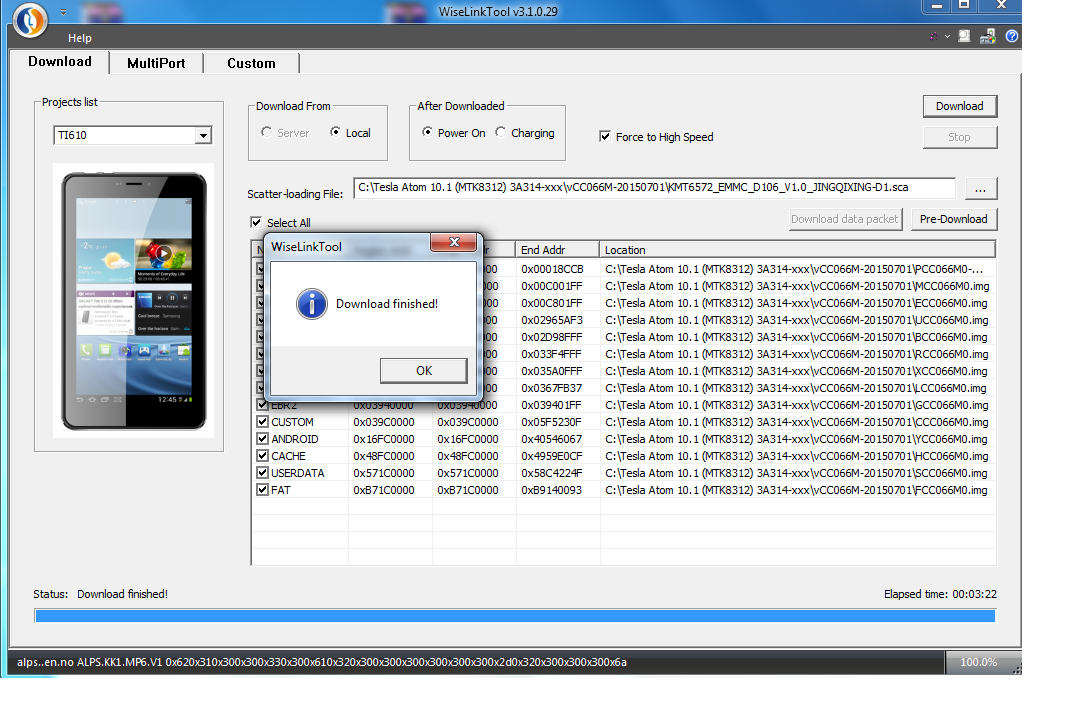This screenshot has height=703, width=1071.
Task: Toggle the Select All checkbox
Action: pos(257,222)
